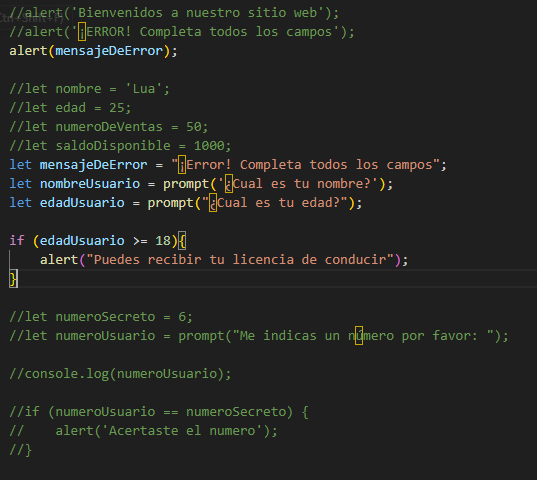Click the comment let numeroDeVentas = 50

(x=109, y=127)
